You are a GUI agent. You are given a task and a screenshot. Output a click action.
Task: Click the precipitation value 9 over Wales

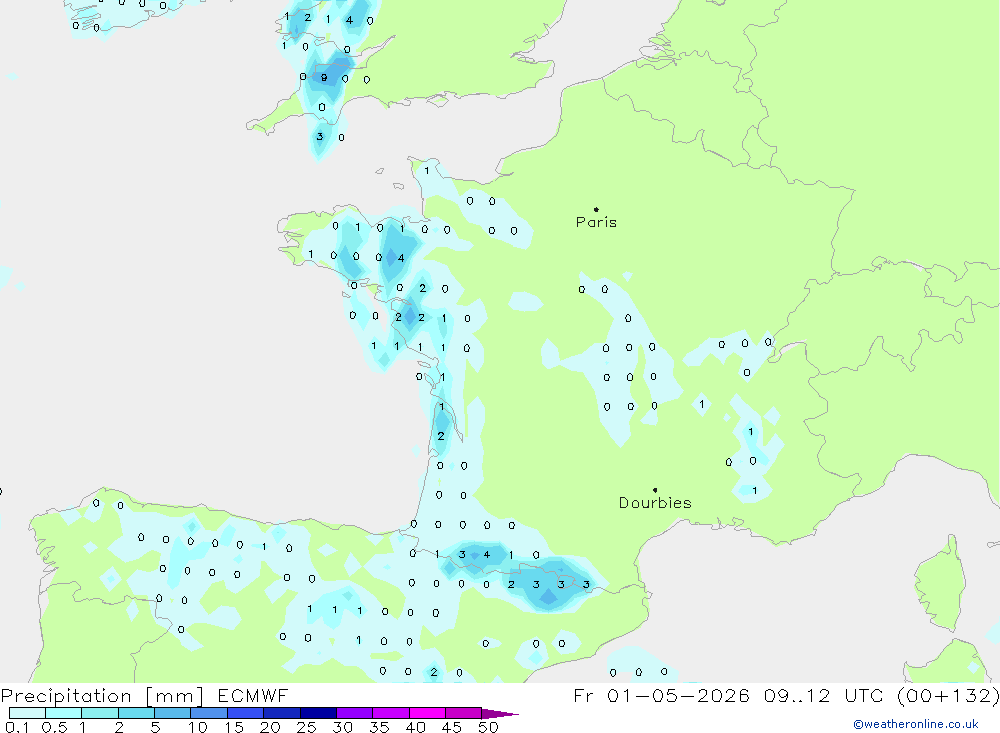[324, 78]
